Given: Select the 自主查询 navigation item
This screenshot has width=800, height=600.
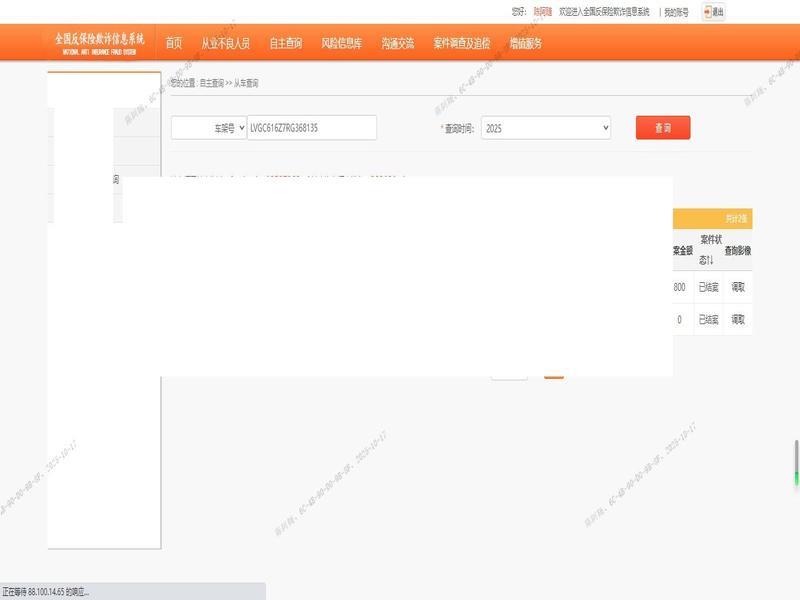Looking at the screenshot, I should [286, 43].
